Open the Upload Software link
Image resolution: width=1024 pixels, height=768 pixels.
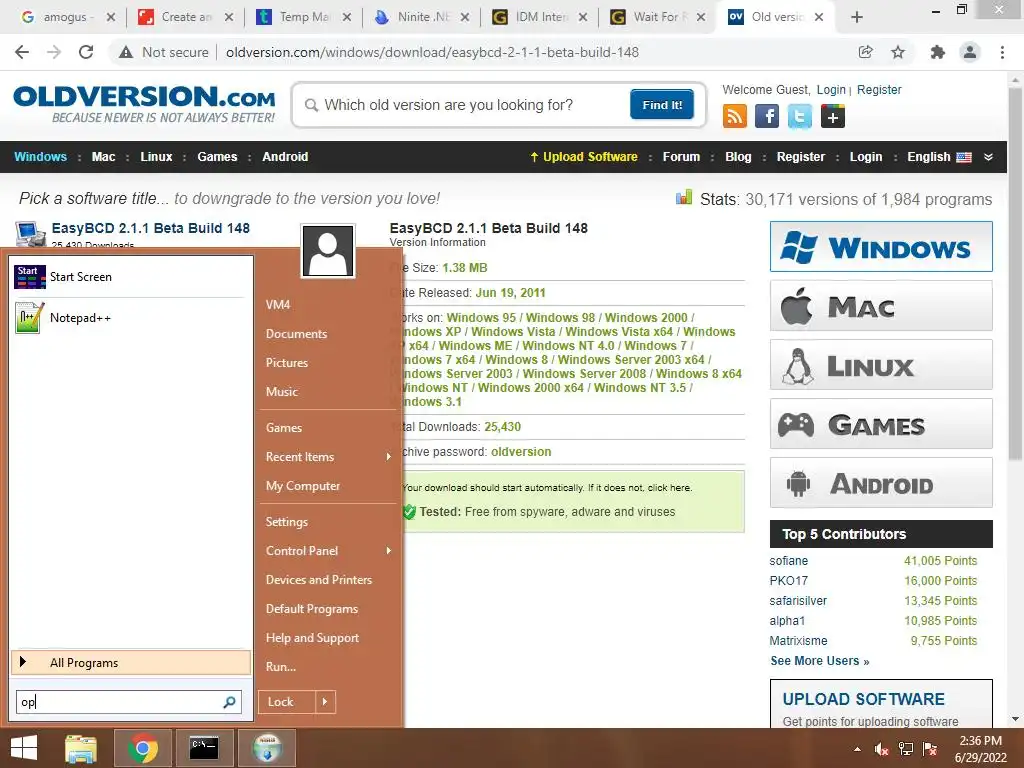[x=584, y=157]
